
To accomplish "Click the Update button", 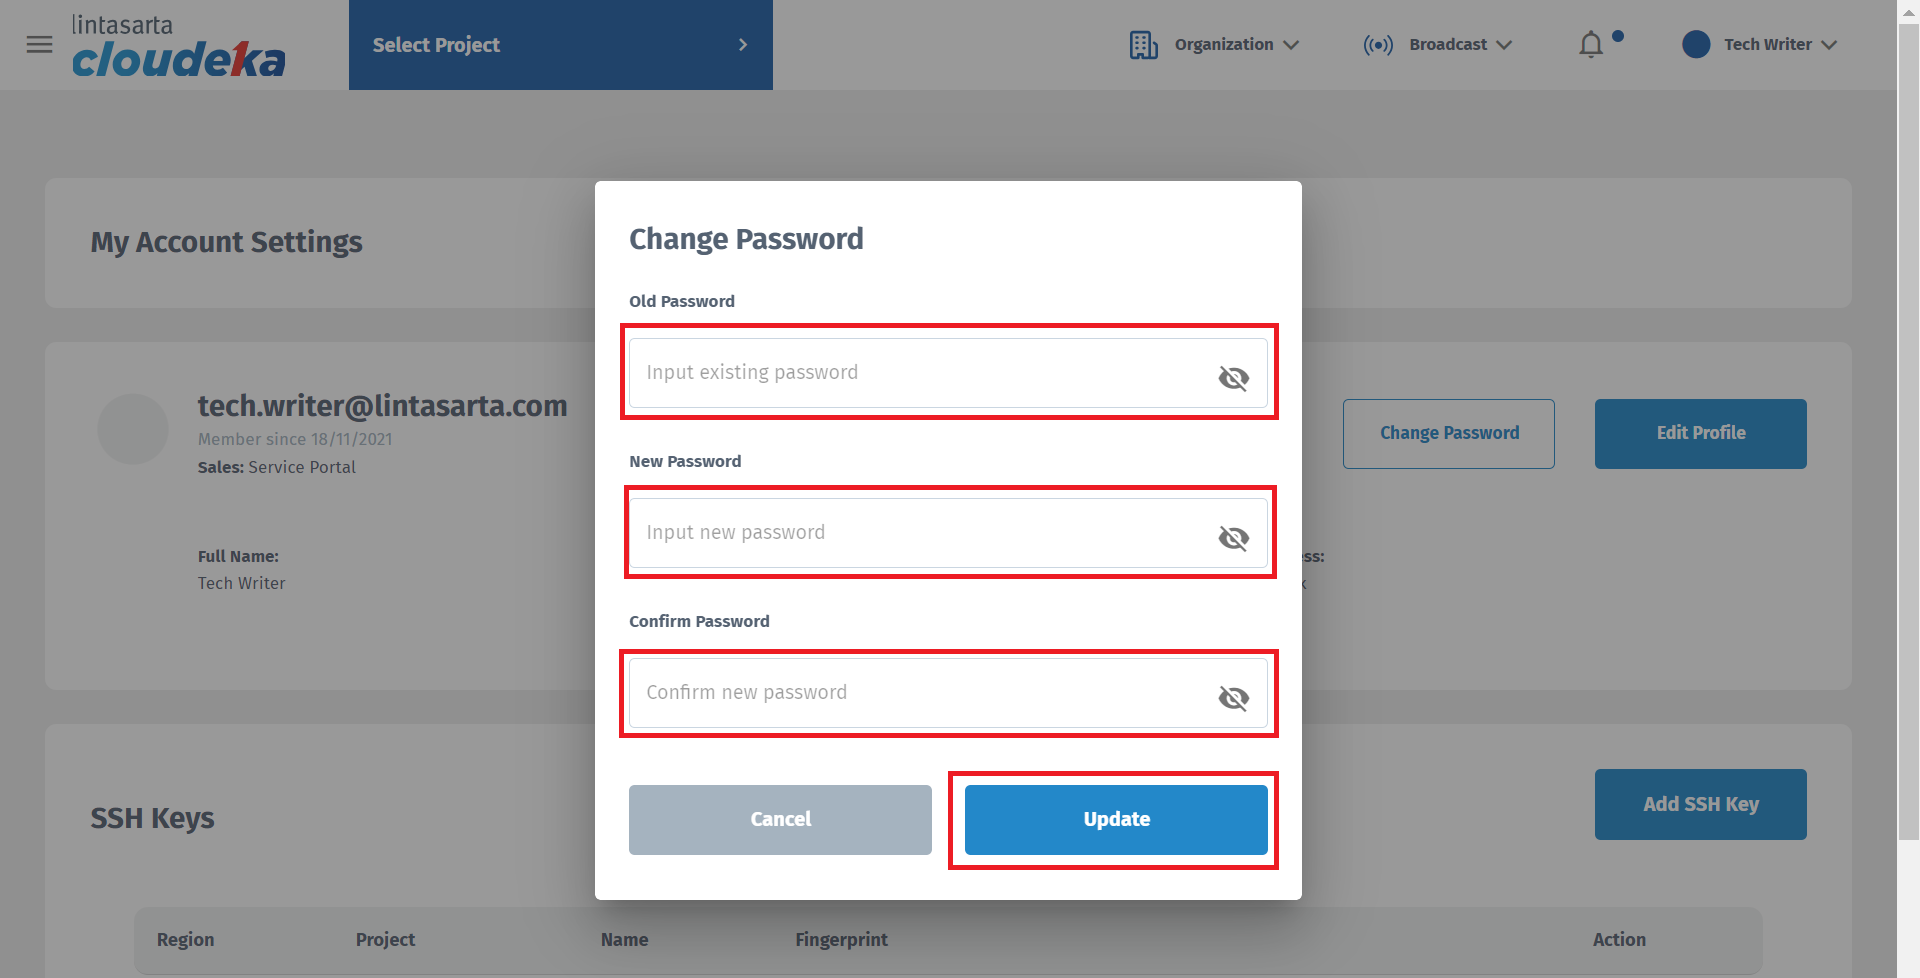I will point(1116,820).
